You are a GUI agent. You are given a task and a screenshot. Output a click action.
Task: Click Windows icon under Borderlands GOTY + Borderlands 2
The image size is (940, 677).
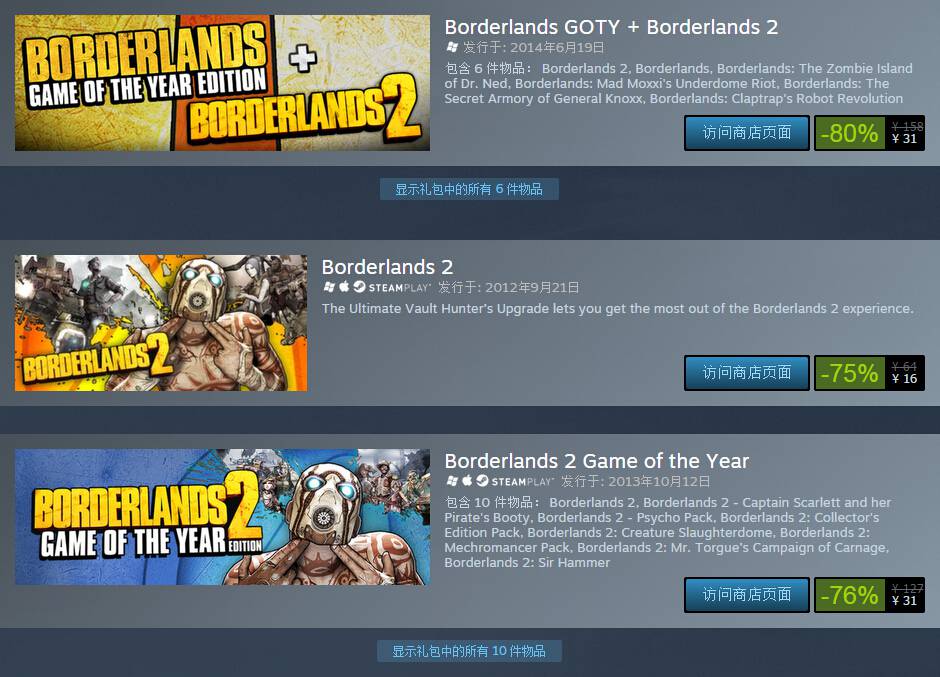pyautogui.click(x=451, y=47)
